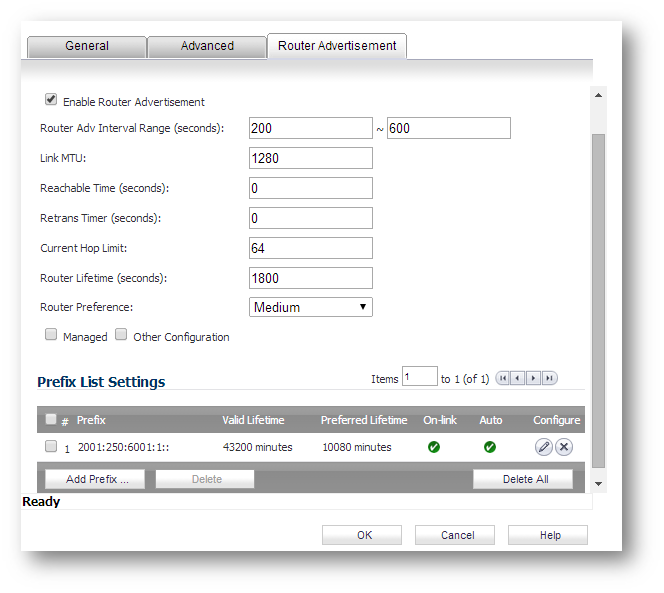Edit the 2001:250:6001:1:: prefix entry
The height and width of the screenshot is (593, 664).
click(544, 447)
